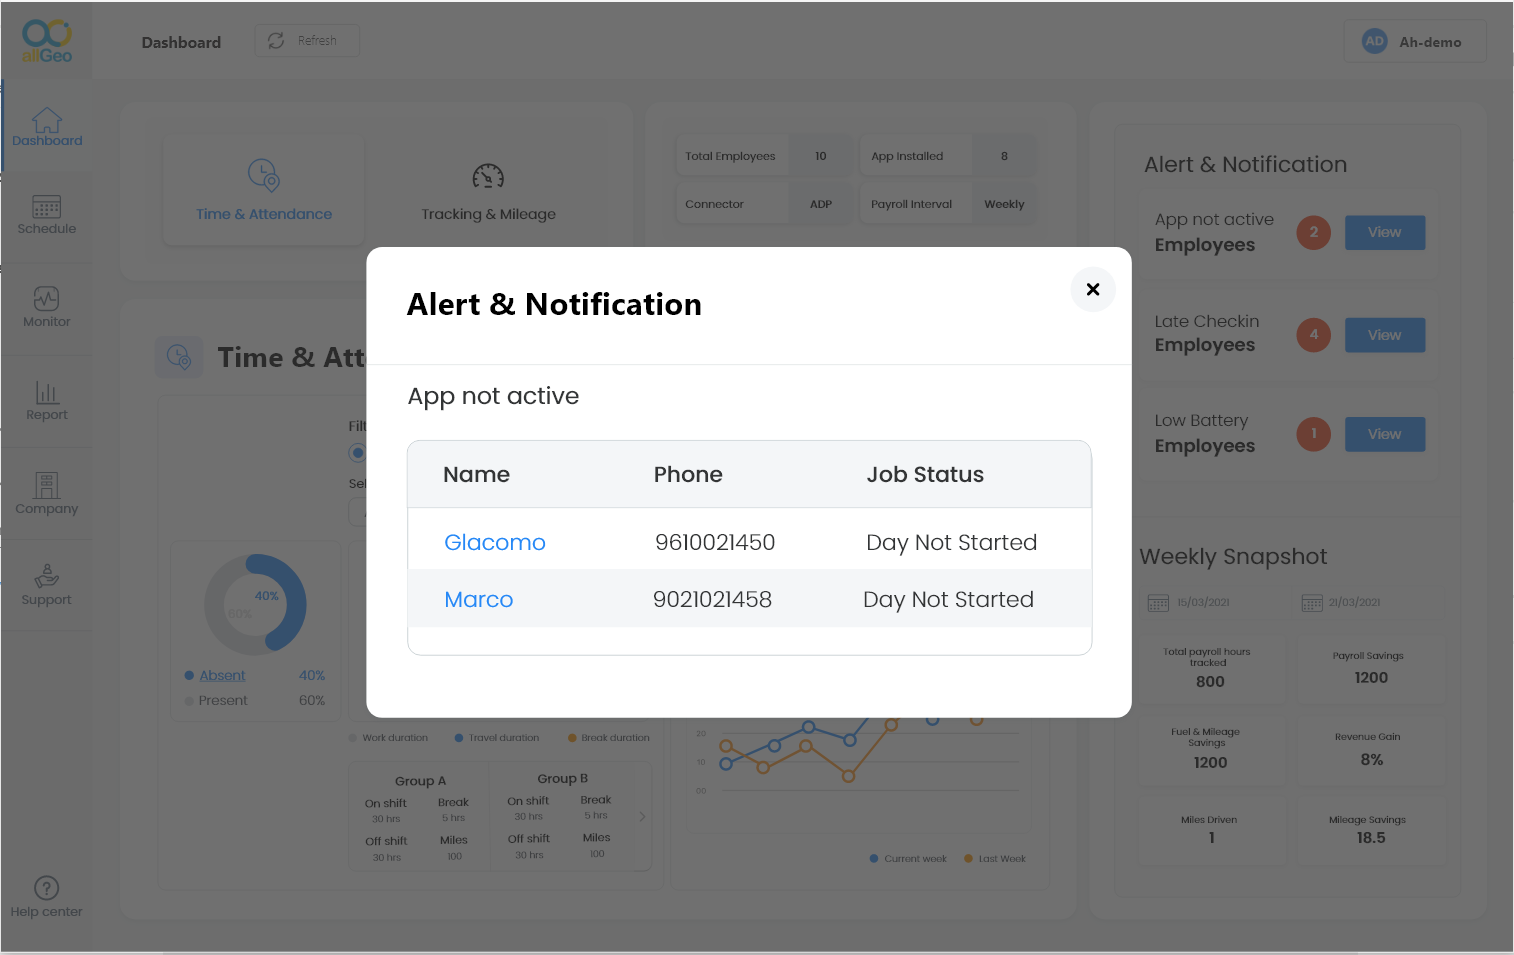Click the allGeo logo
This screenshot has width=1514, height=955.
pyautogui.click(x=47, y=41)
